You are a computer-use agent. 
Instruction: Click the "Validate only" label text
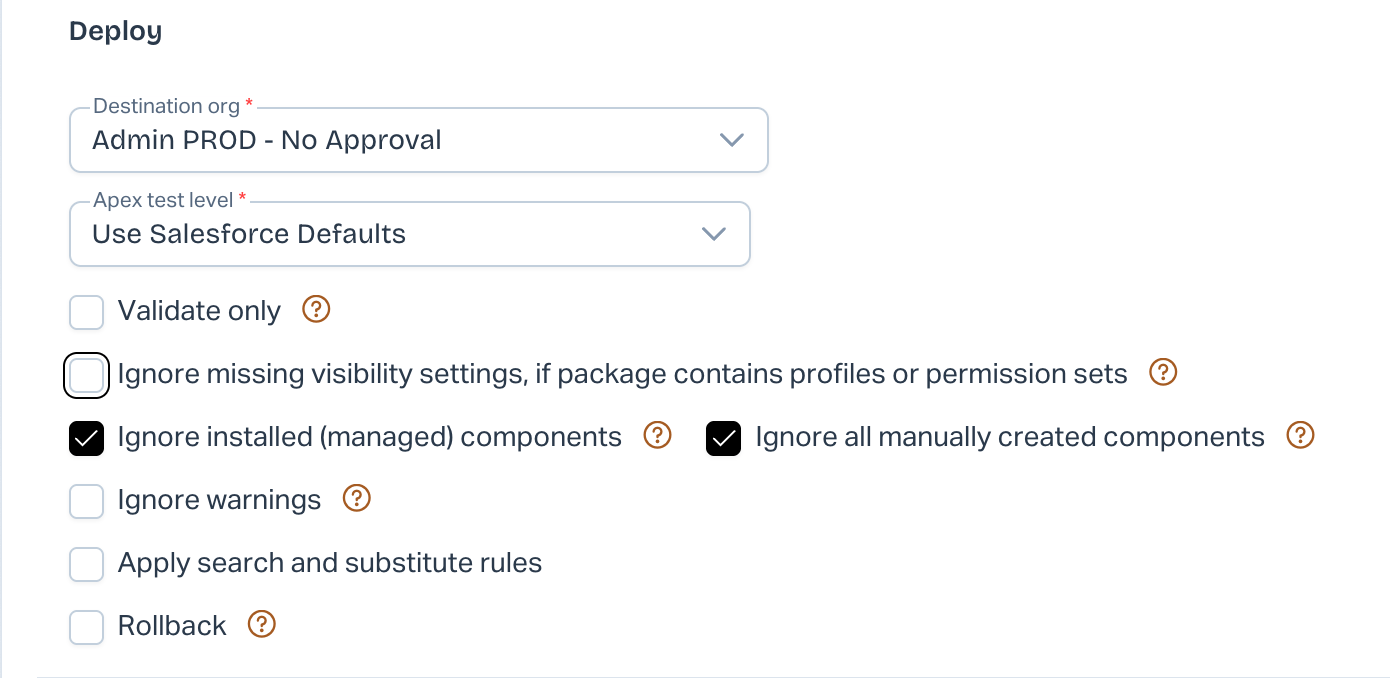click(x=199, y=311)
